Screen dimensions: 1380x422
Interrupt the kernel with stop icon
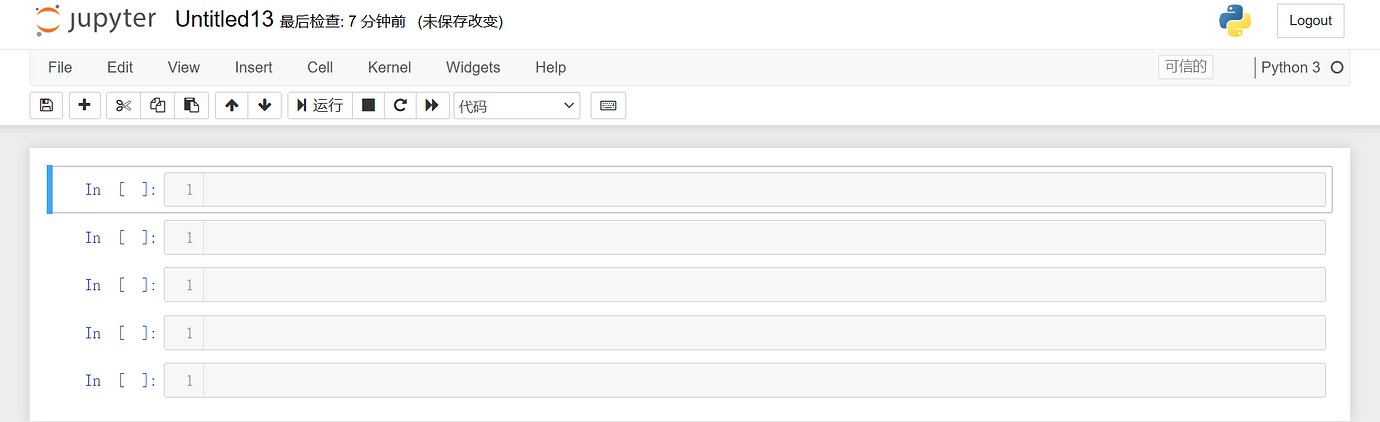click(368, 105)
